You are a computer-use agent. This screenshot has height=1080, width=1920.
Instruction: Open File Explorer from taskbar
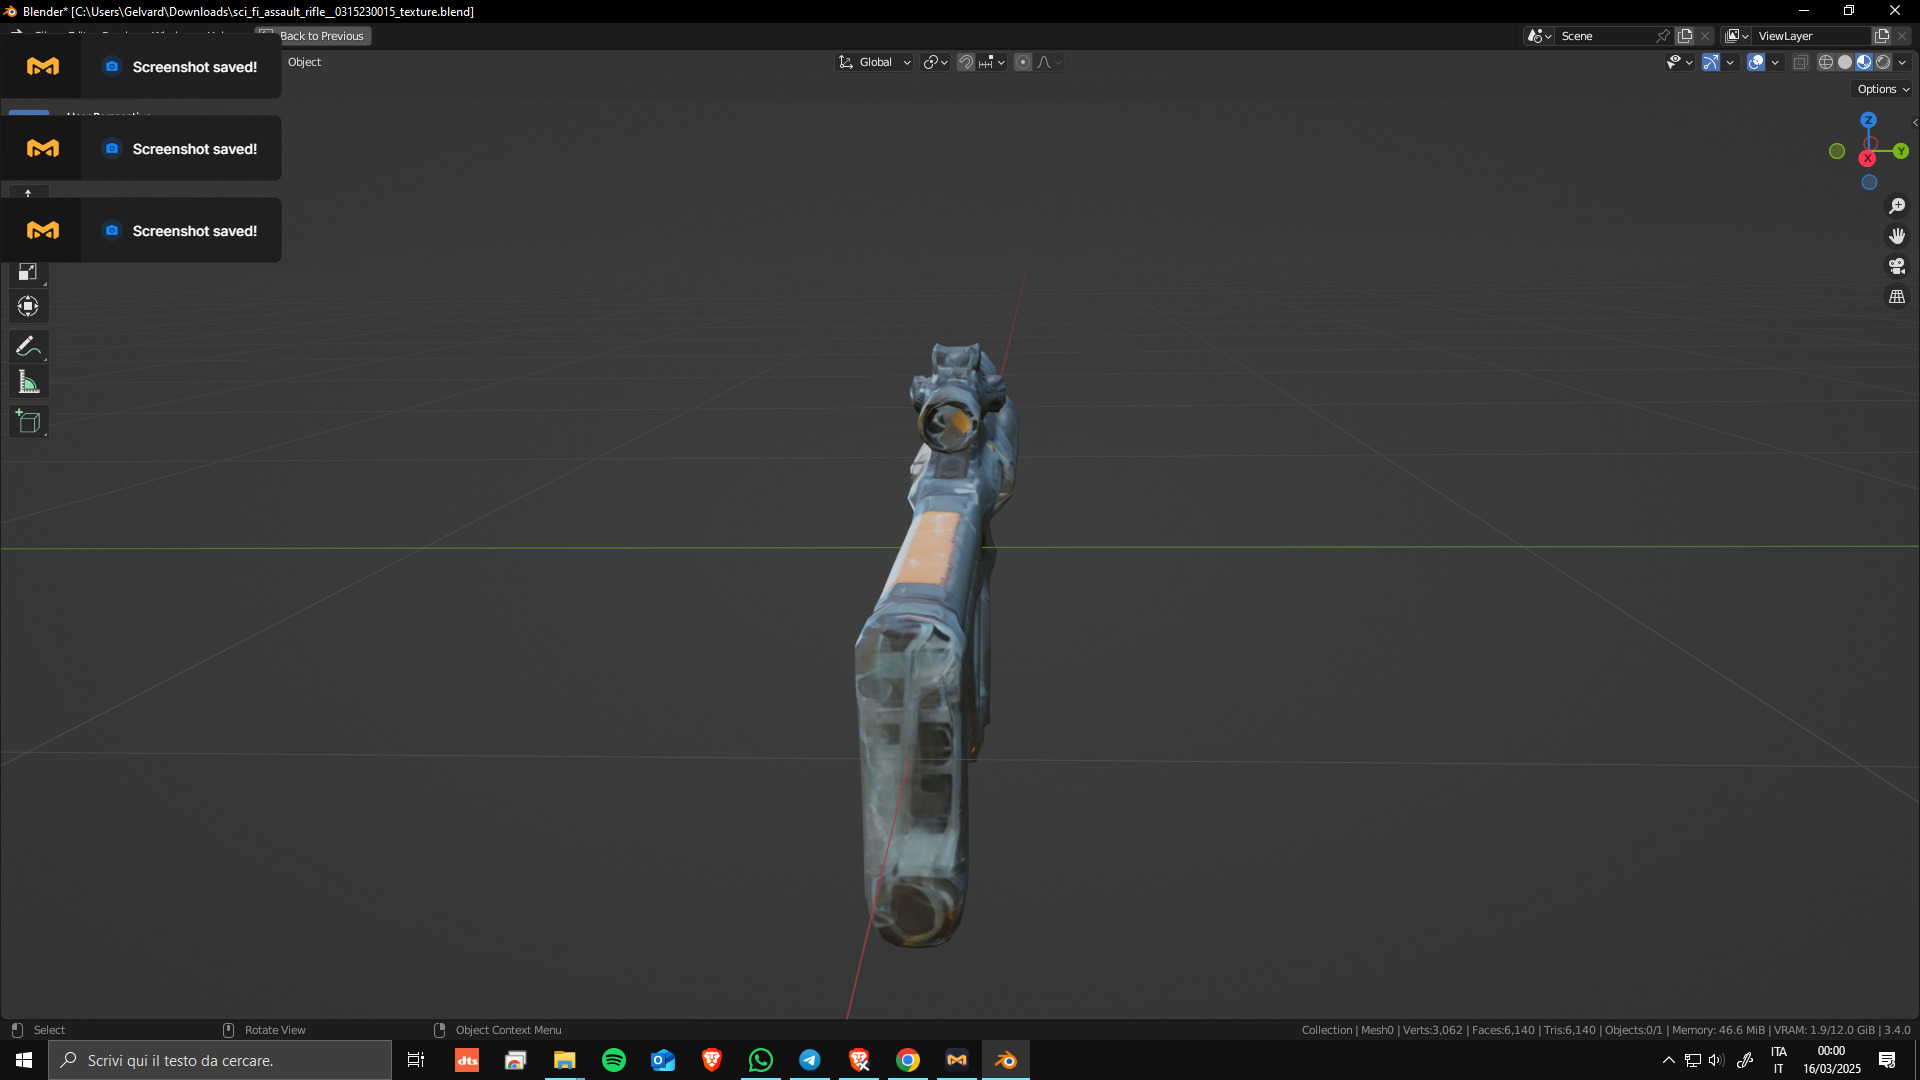click(565, 1060)
